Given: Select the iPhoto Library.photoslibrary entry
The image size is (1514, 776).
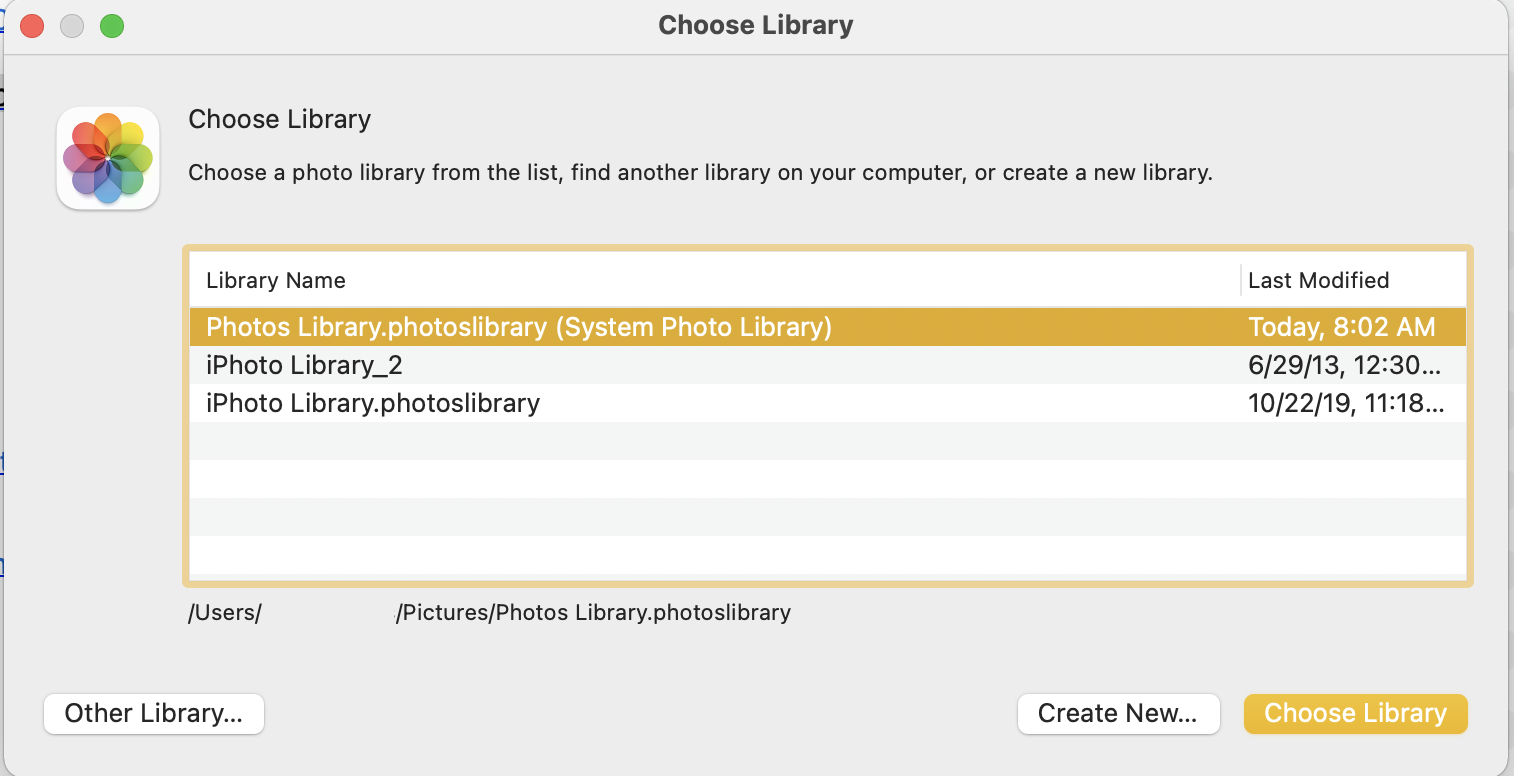Looking at the screenshot, I should point(372,403).
